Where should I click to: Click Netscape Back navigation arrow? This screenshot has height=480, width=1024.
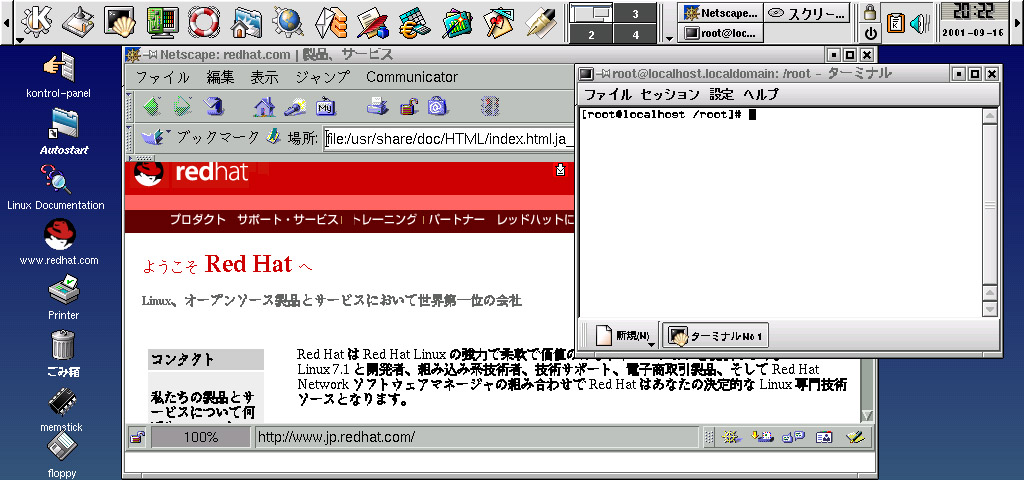152,104
